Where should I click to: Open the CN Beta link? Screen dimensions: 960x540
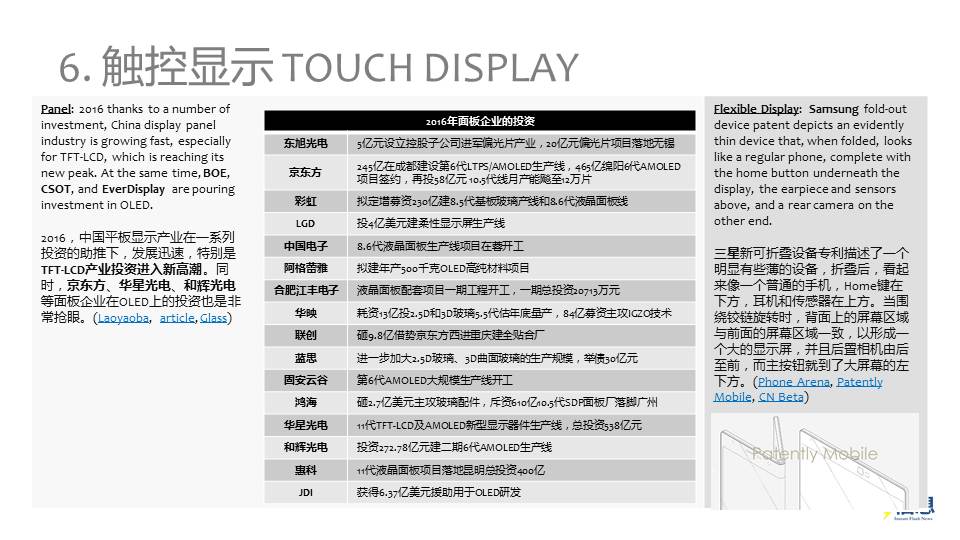781,397
